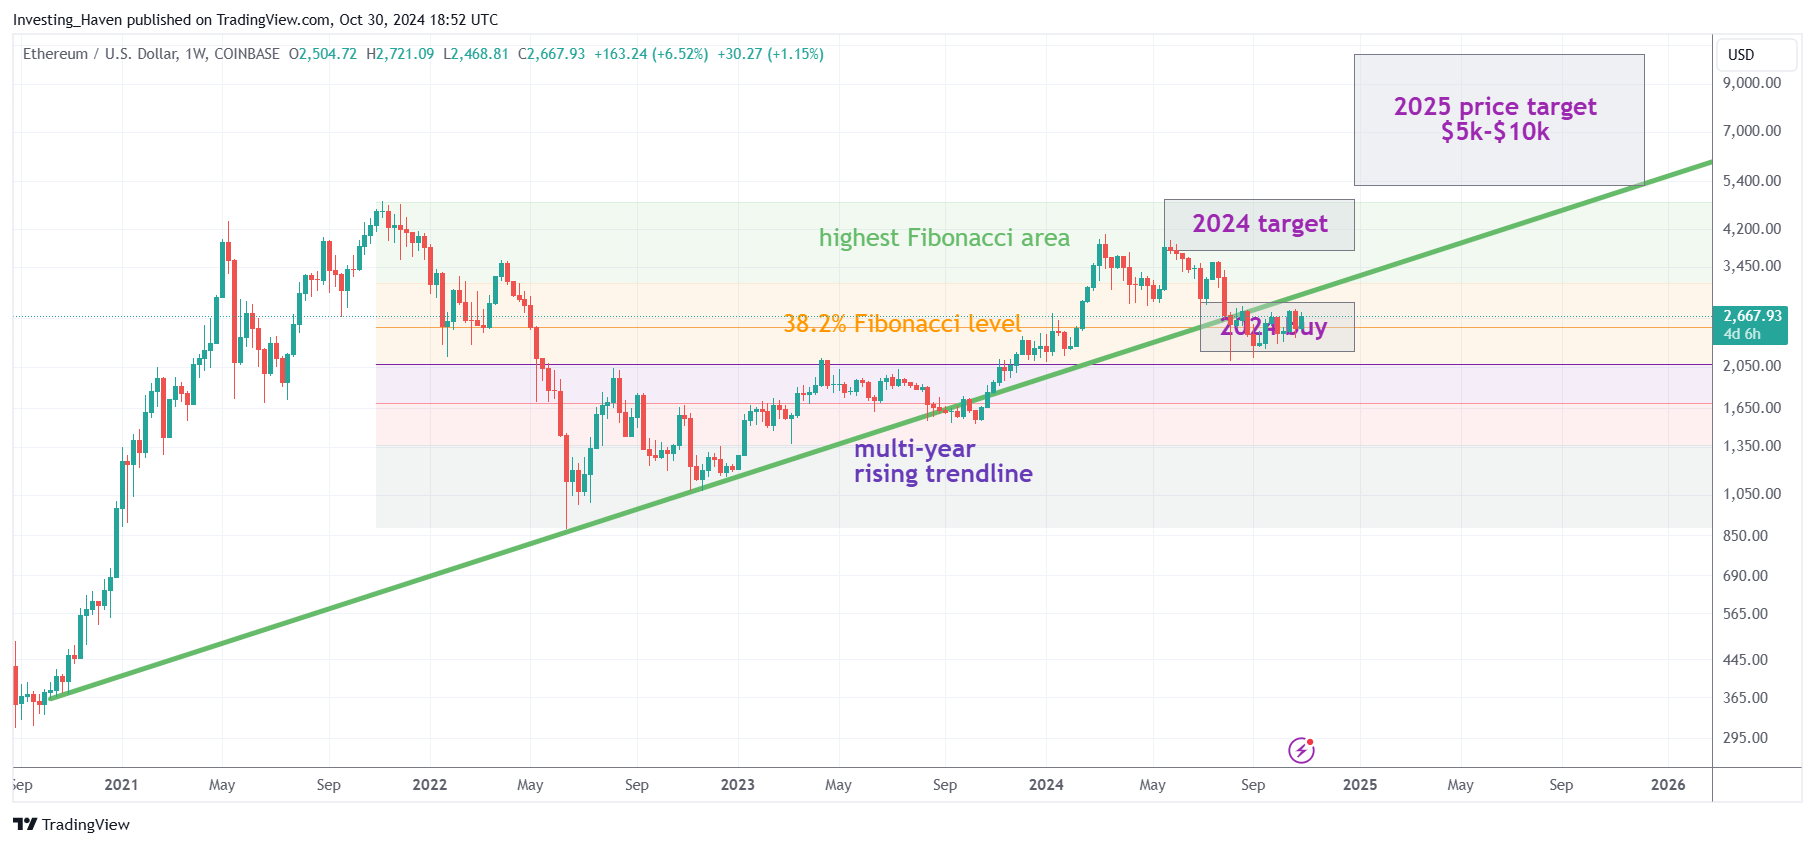The width and height of the screenshot is (1815, 846).
Task: Click the 565.00 price axis label
Action: click(x=1746, y=614)
